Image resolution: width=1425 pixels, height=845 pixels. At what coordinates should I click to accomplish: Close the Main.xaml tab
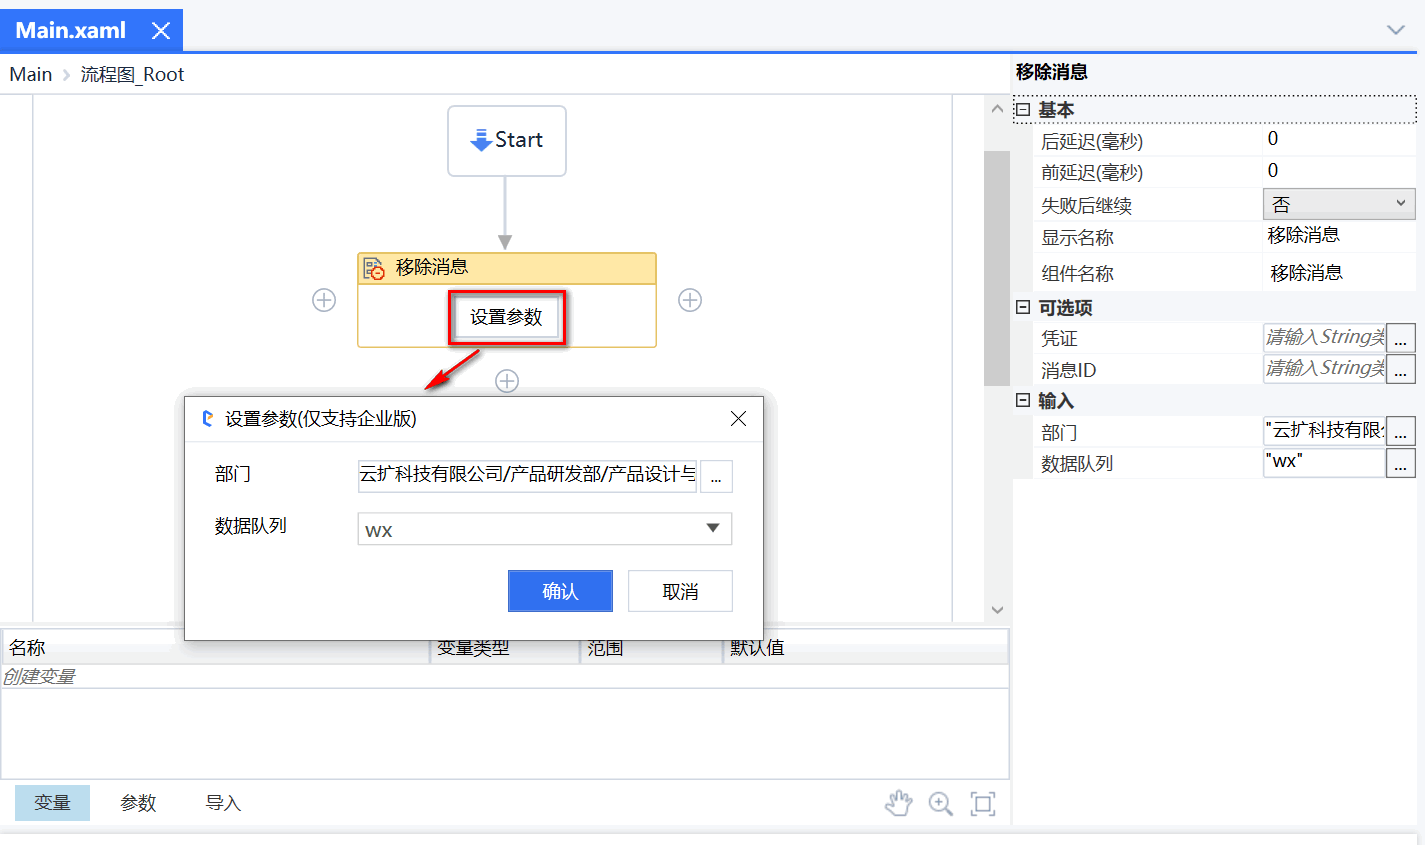click(x=160, y=31)
